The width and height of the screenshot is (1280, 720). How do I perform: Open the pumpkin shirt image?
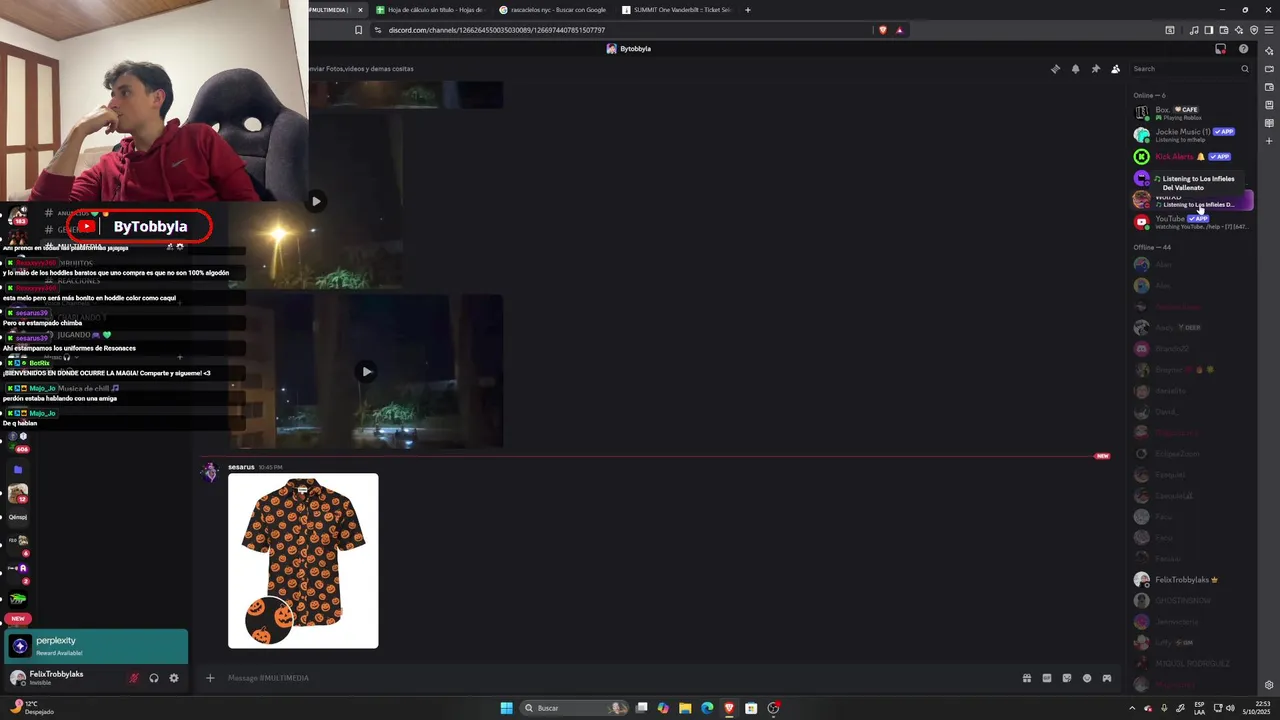click(303, 561)
